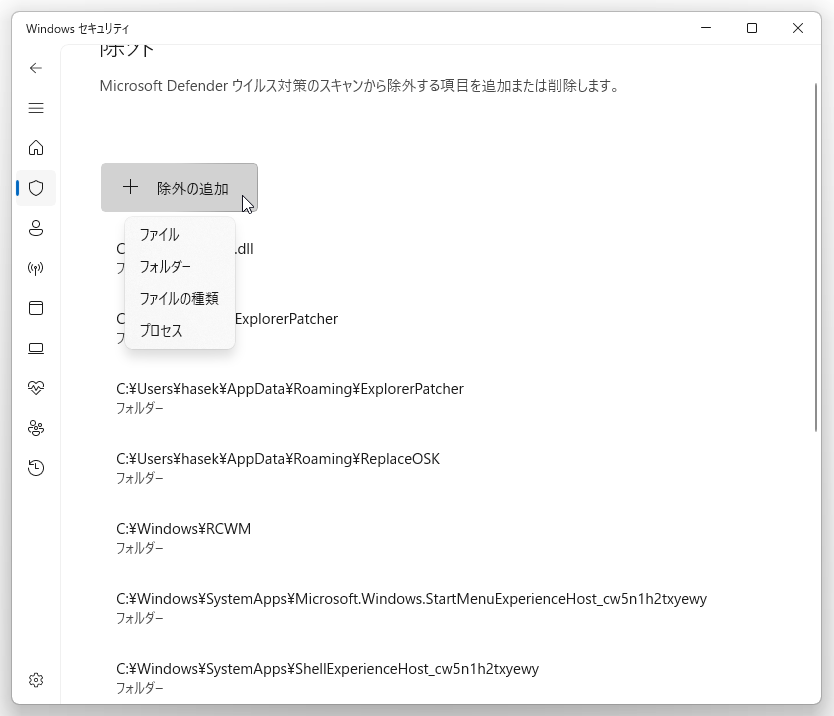Open App & browser control icon
The height and width of the screenshot is (716, 834).
tap(36, 308)
